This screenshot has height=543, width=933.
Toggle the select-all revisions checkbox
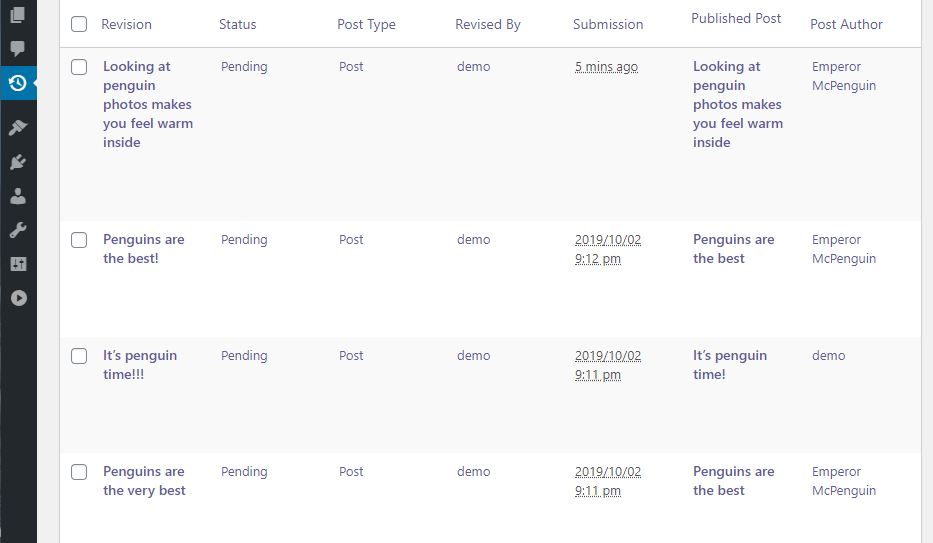(79, 24)
